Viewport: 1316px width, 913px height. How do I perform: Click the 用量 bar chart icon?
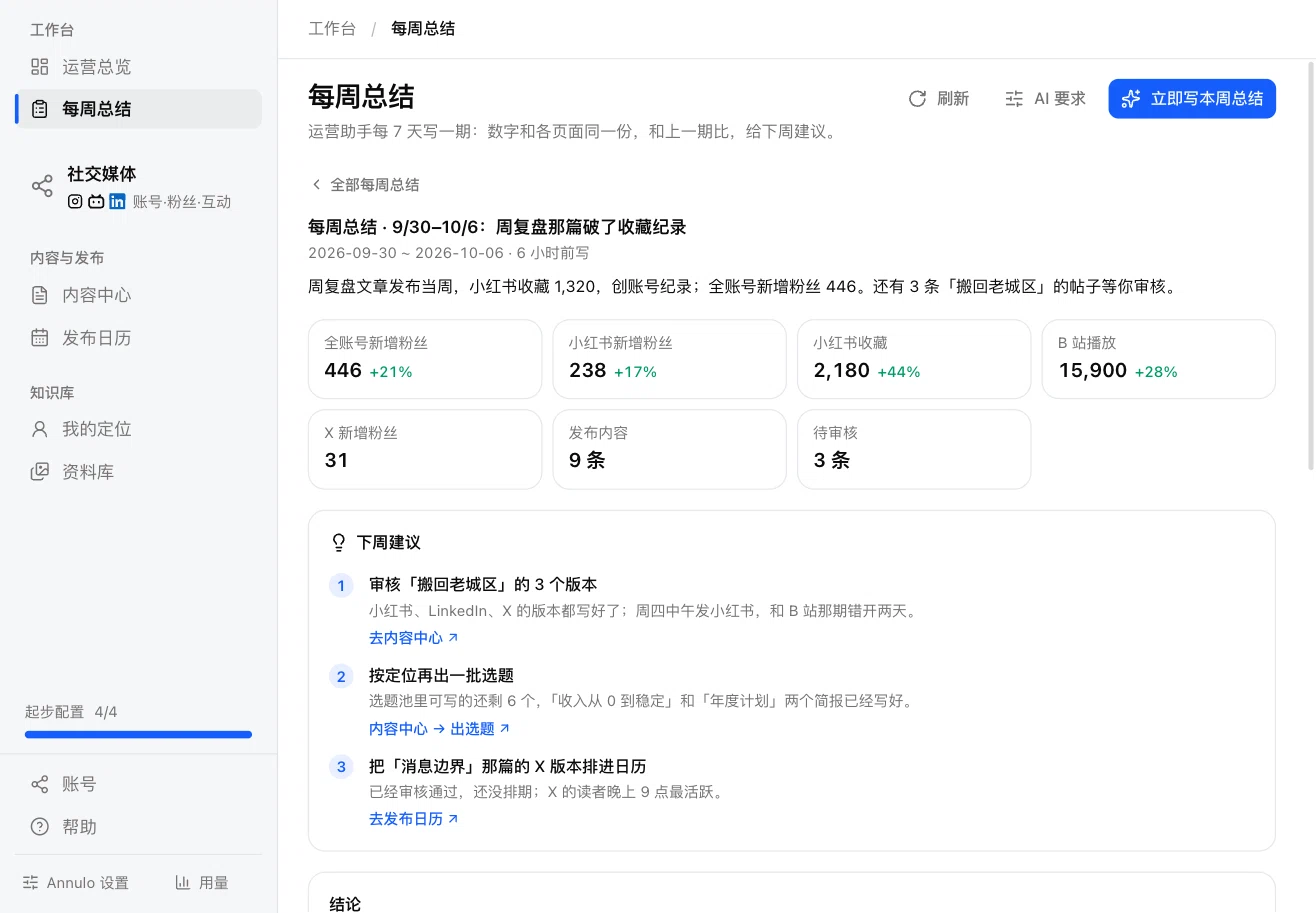point(183,882)
